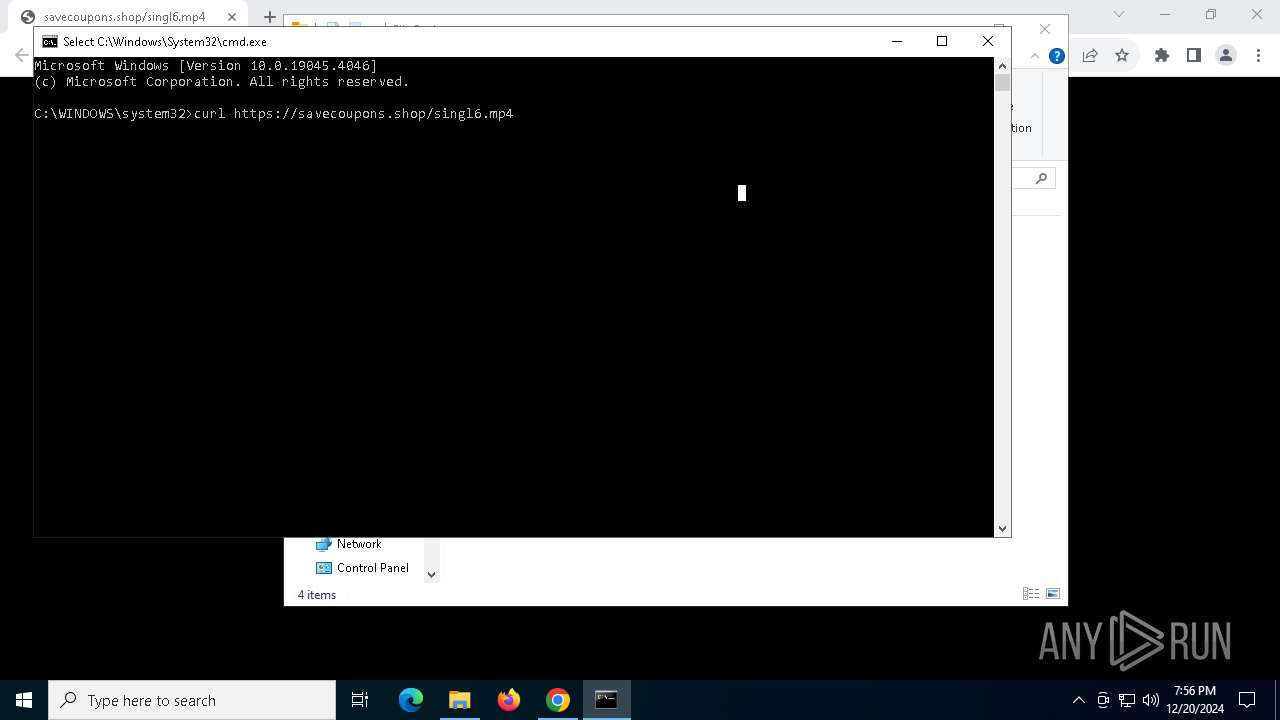
Task: Launch Microsoft Edge from the taskbar
Action: pyautogui.click(x=411, y=700)
